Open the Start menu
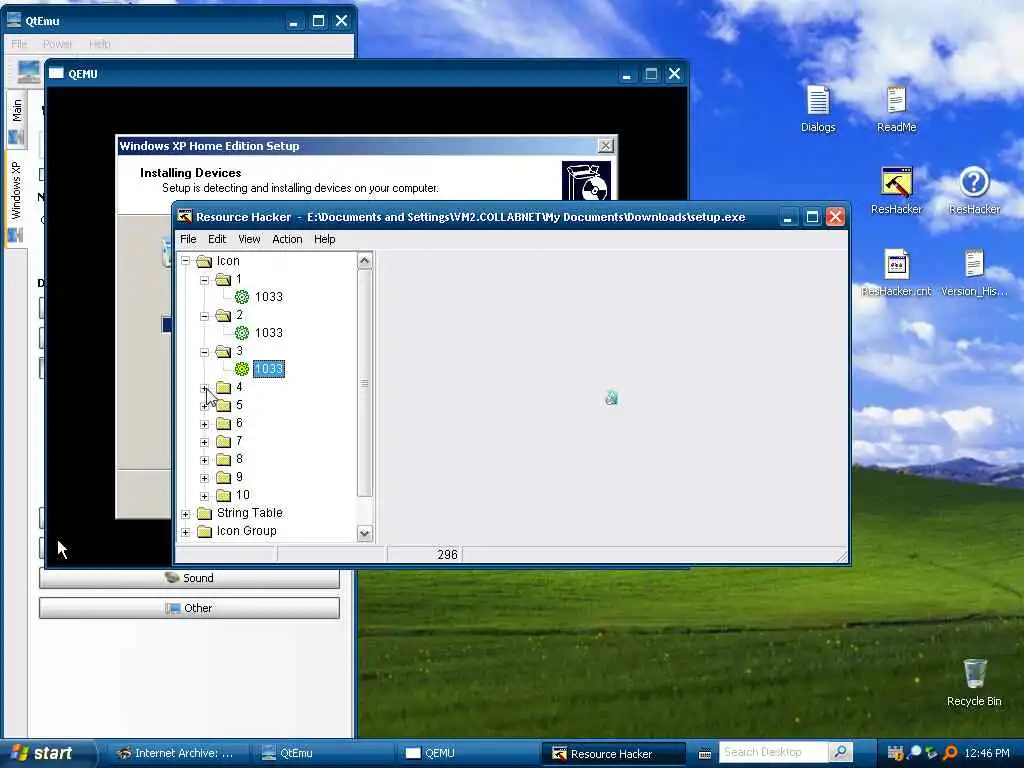The height and width of the screenshot is (768, 1024). tap(44, 753)
